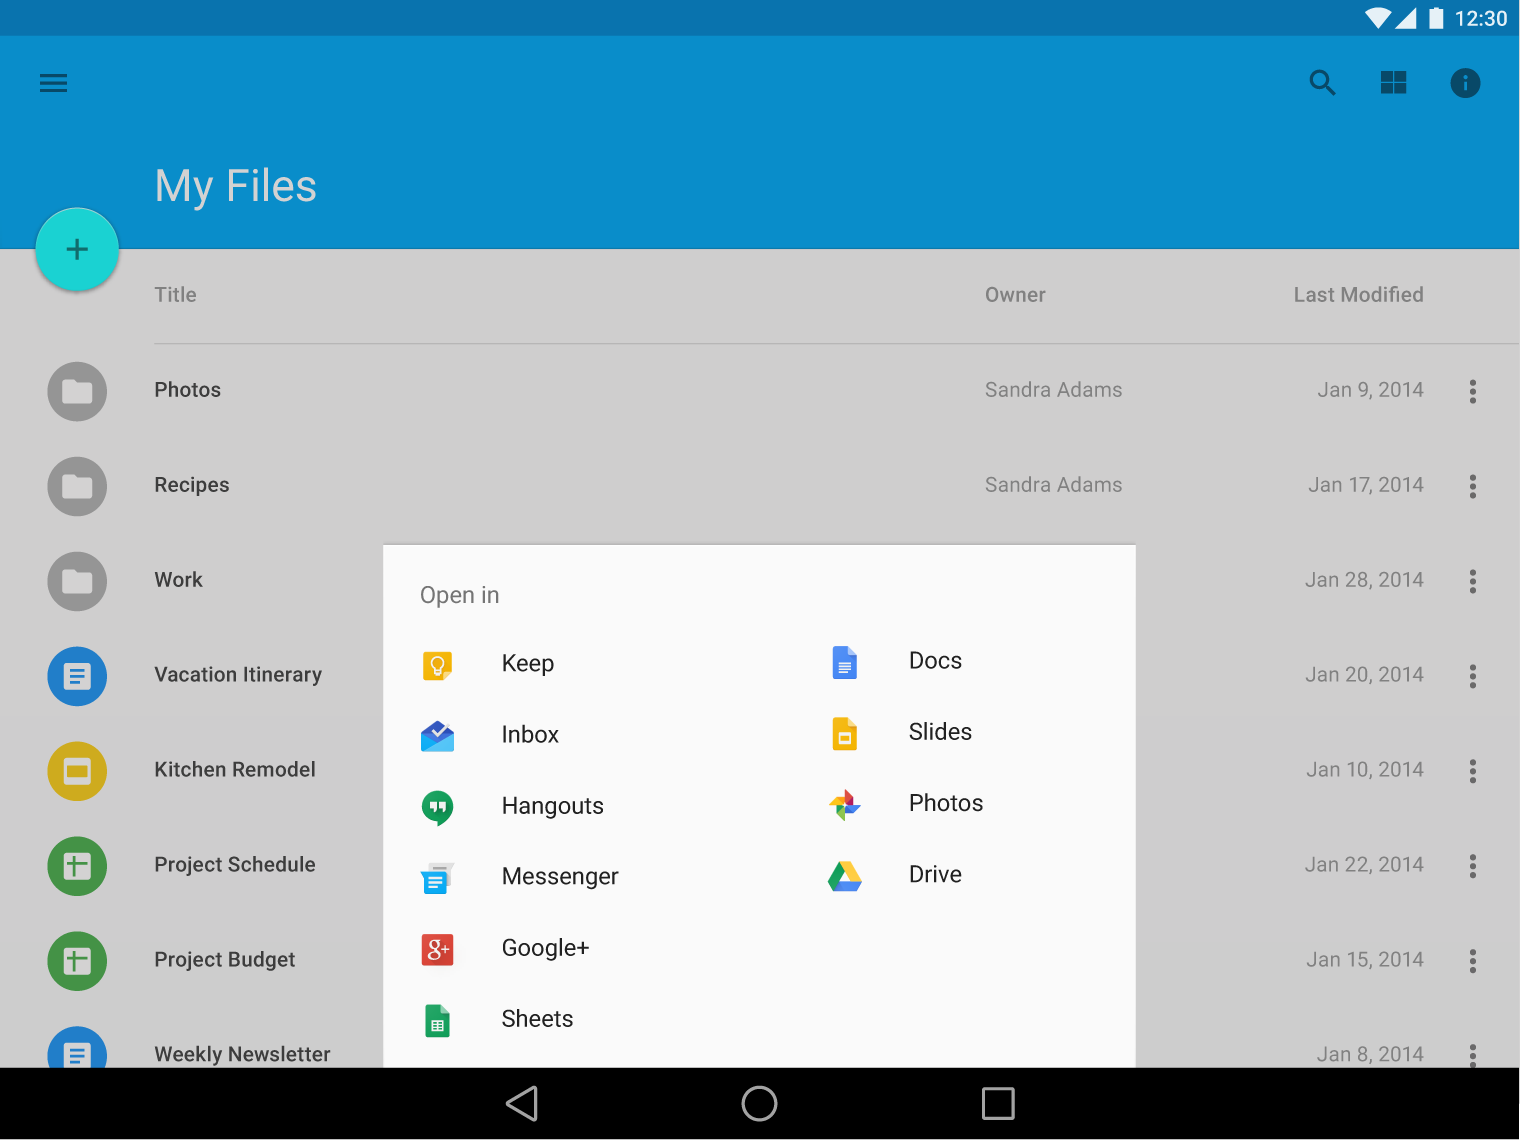Image resolution: width=1520 pixels, height=1140 pixels.
Task: Click Project Schedule file name
Action: [x=235, y=865]
